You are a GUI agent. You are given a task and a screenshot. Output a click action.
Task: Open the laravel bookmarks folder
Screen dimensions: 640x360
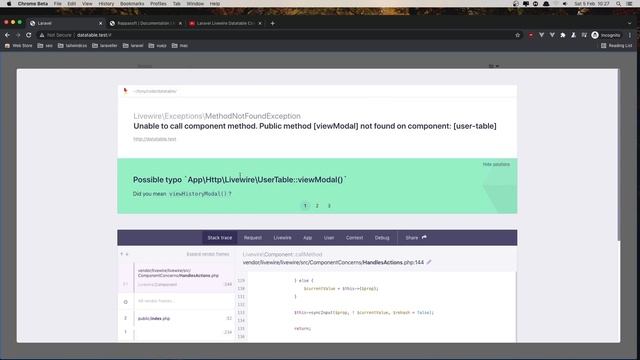click(x=133, y=46)
